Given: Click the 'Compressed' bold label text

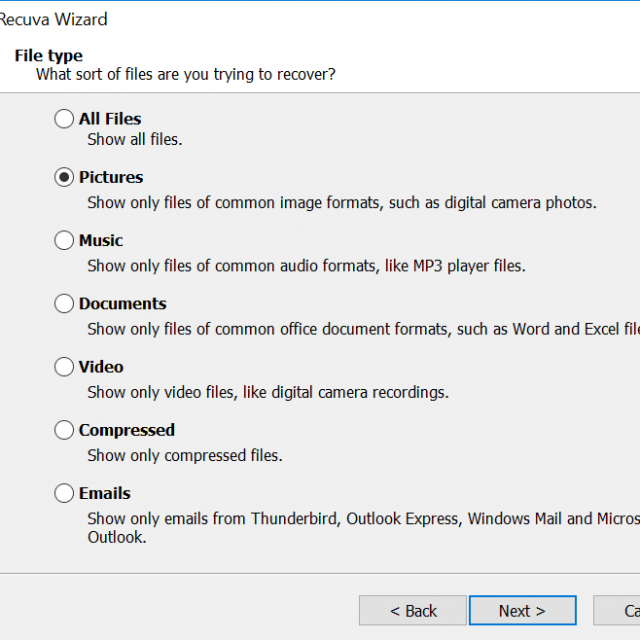Looking at the screenshot, I should 127,430.
